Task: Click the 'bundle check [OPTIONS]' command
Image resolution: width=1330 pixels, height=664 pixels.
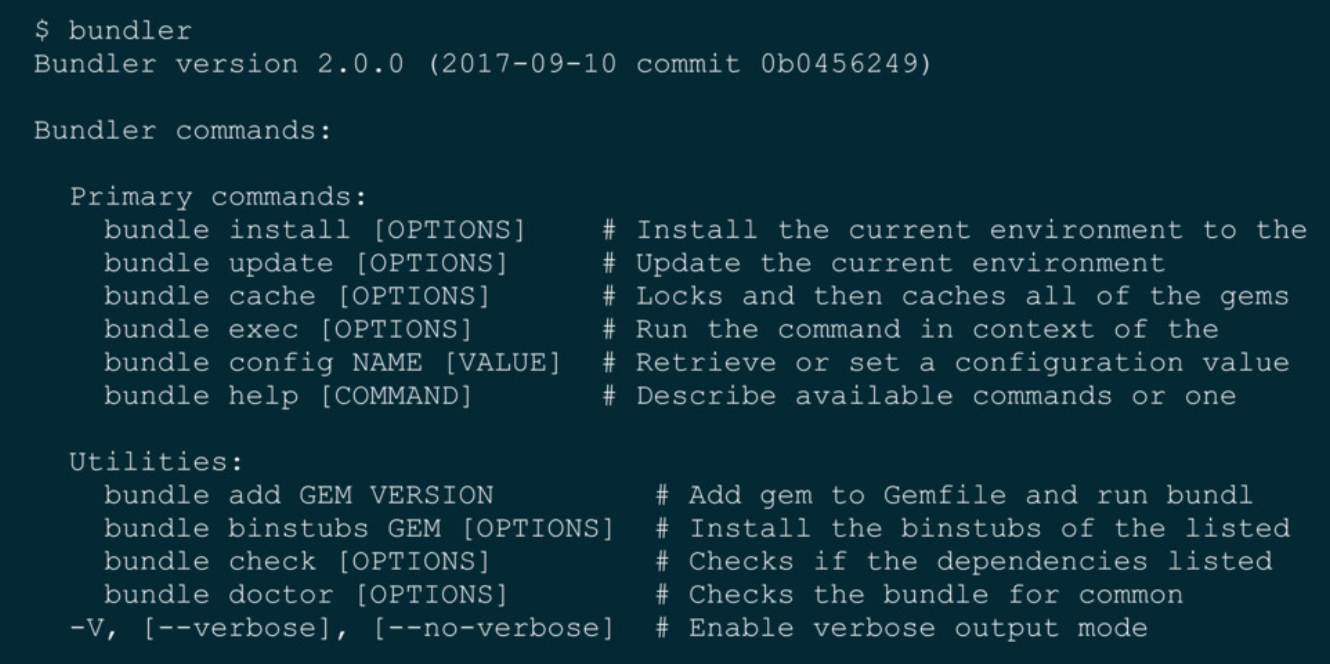Action: pyautogui.click(x=297, y=561)
